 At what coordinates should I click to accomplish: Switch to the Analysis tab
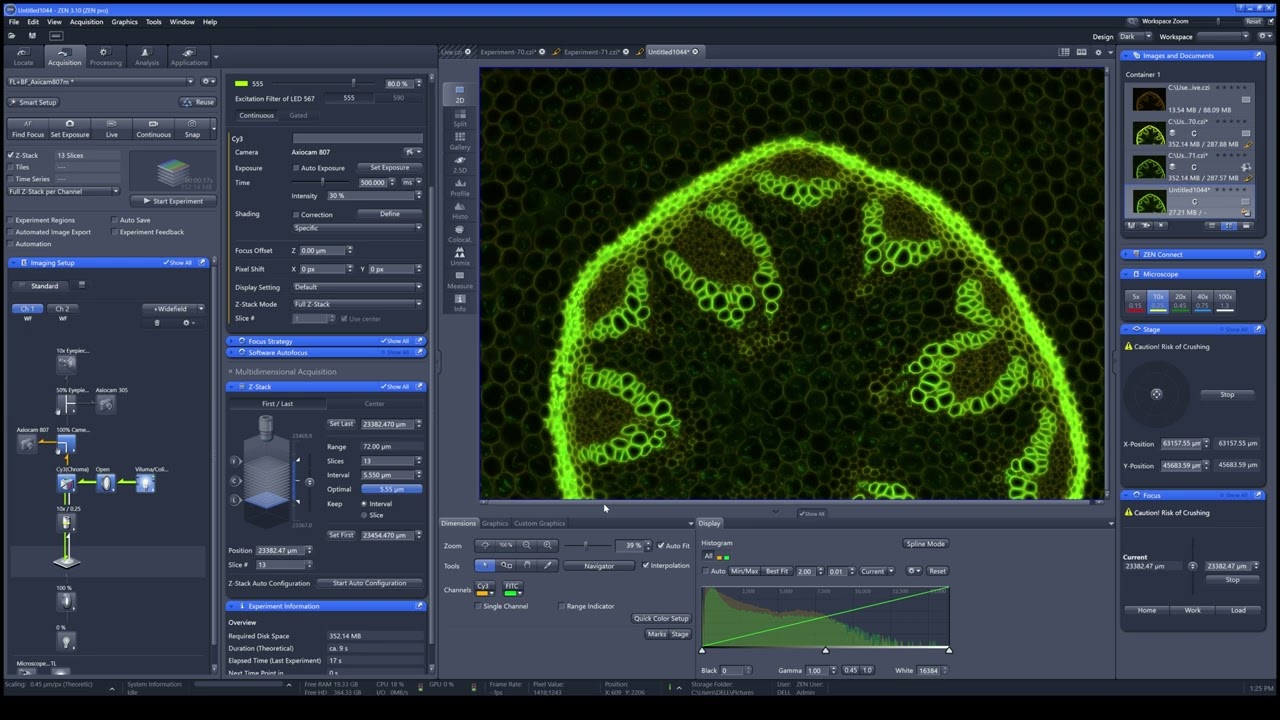pos(146,57)
